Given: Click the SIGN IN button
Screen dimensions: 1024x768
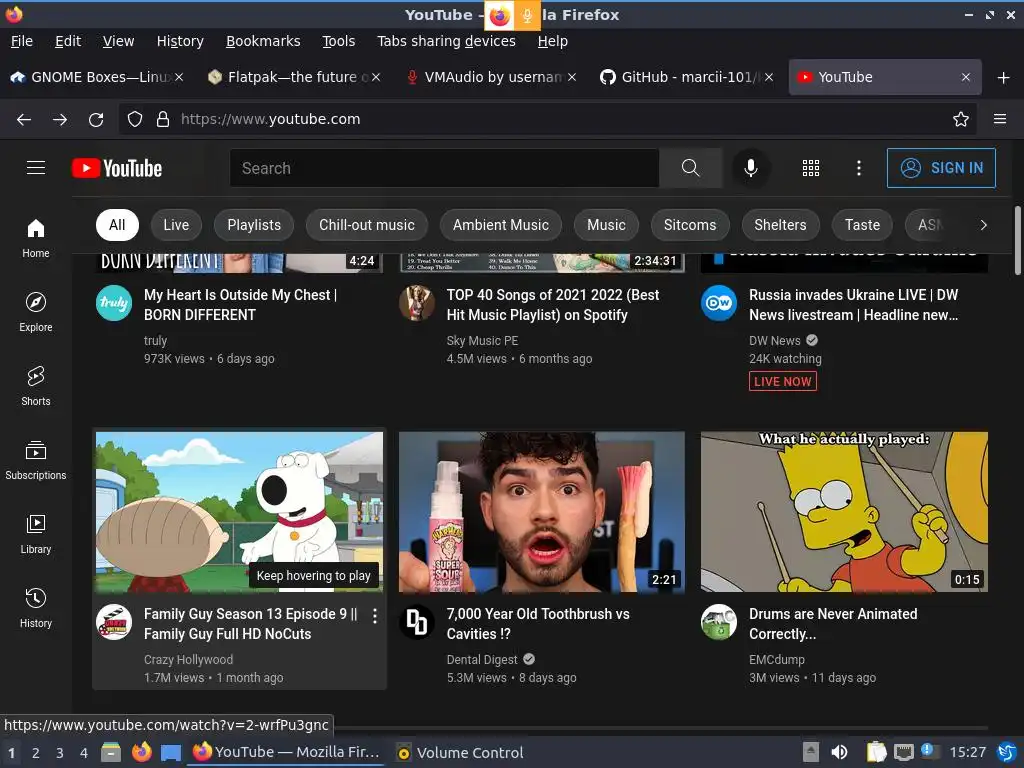Looking at the screenshot, I should [941, 168].
